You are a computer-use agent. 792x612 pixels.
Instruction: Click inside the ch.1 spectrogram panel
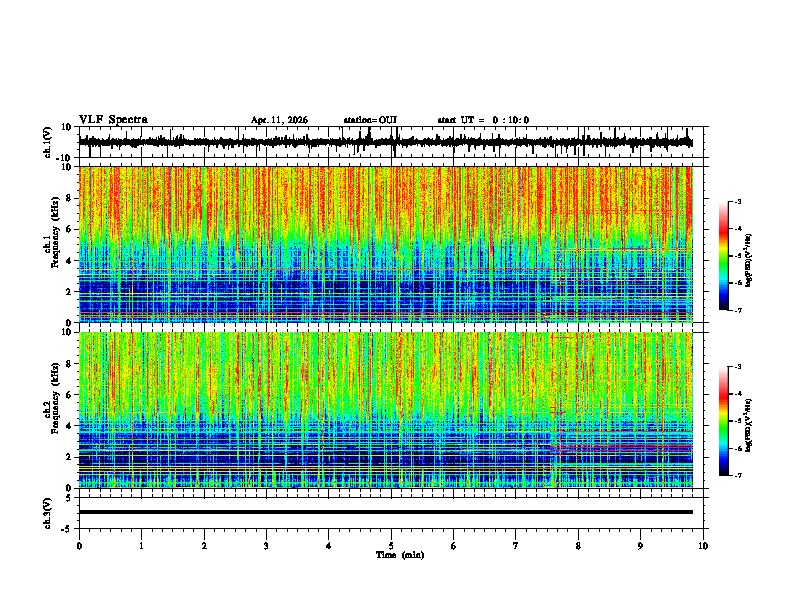tap(385, 244)
